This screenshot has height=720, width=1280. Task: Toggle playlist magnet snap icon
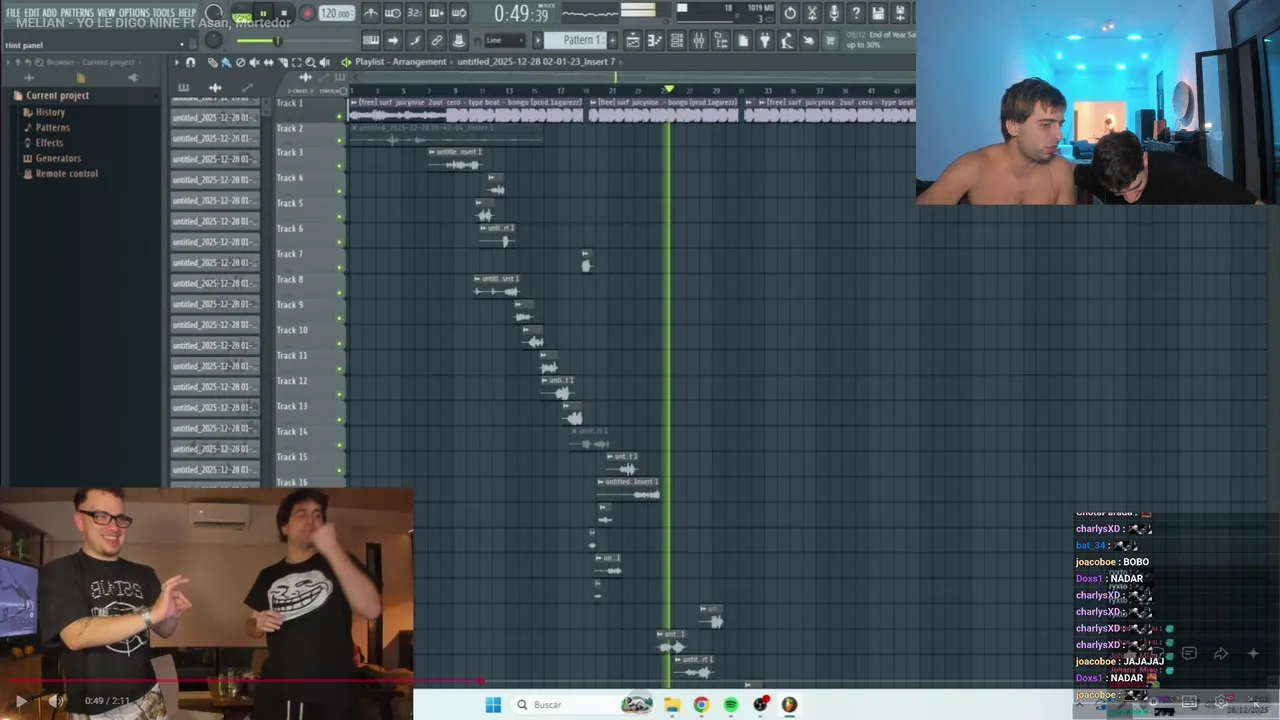(191, 62)
